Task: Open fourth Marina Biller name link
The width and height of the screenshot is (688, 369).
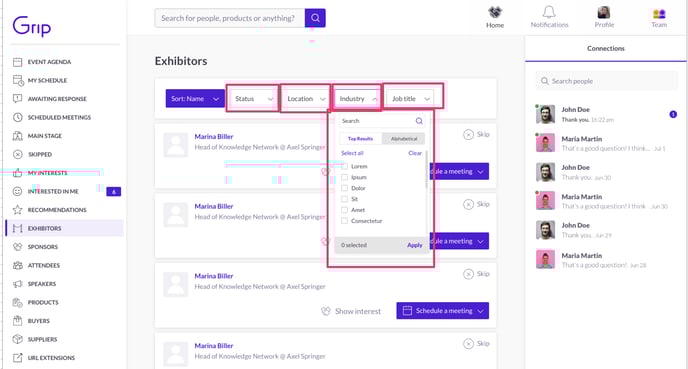Action: (214, 346)
